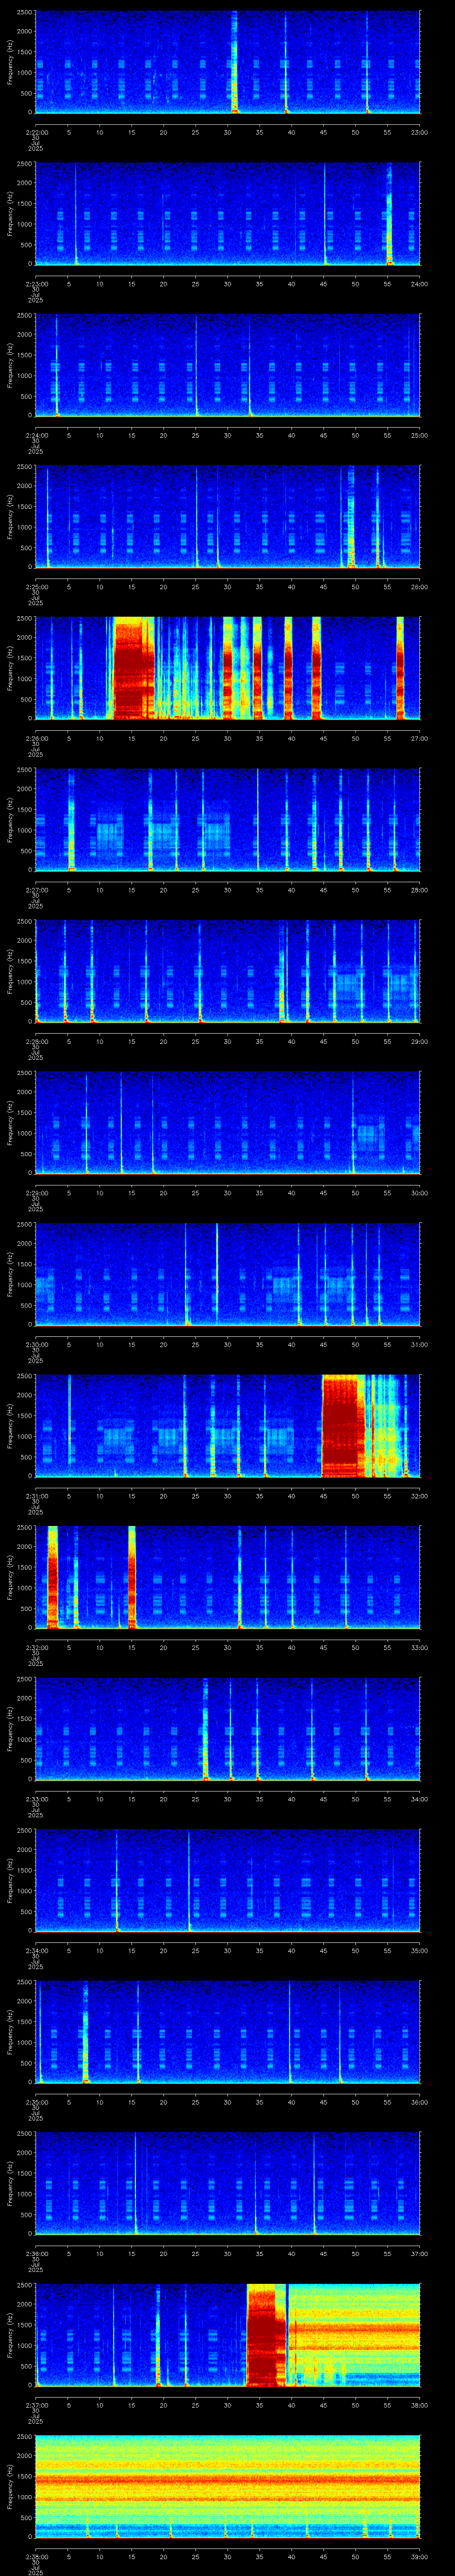Click the bright pulse near 55 s in 2:23 spectrogram
The image size is (455, 2576).
coord(389,214)
